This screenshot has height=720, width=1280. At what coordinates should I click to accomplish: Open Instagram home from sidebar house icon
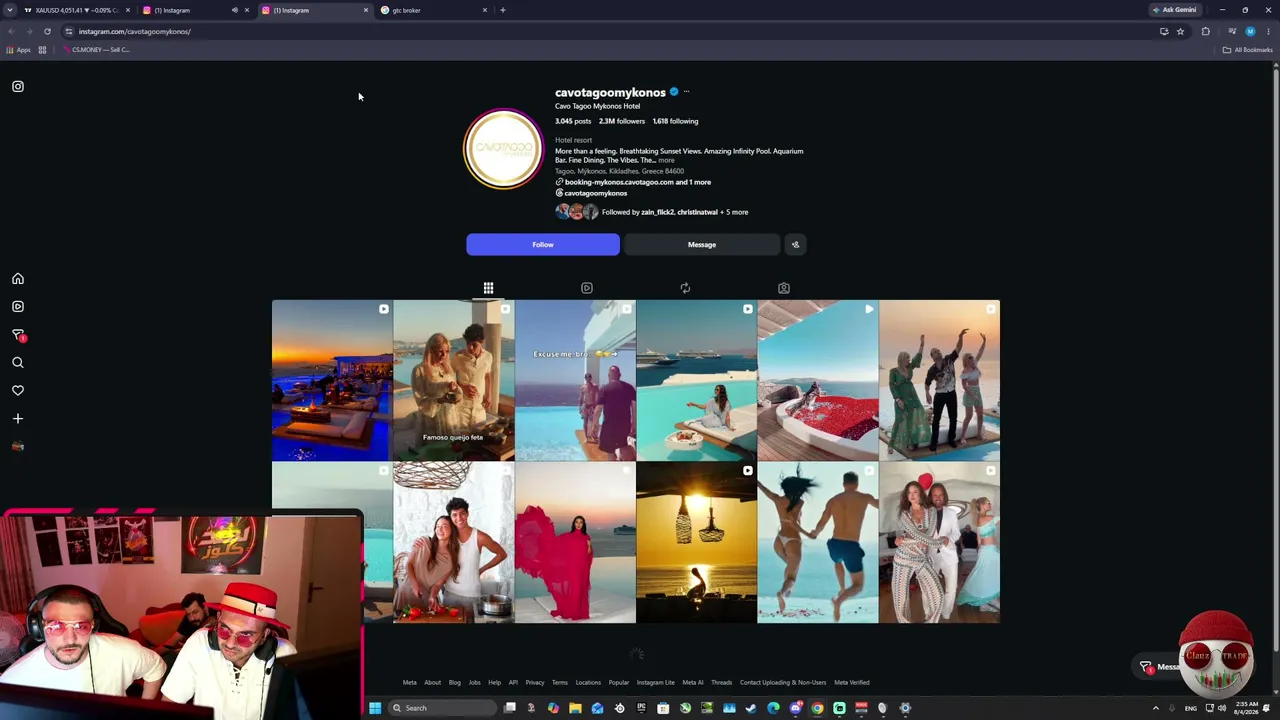18,279
